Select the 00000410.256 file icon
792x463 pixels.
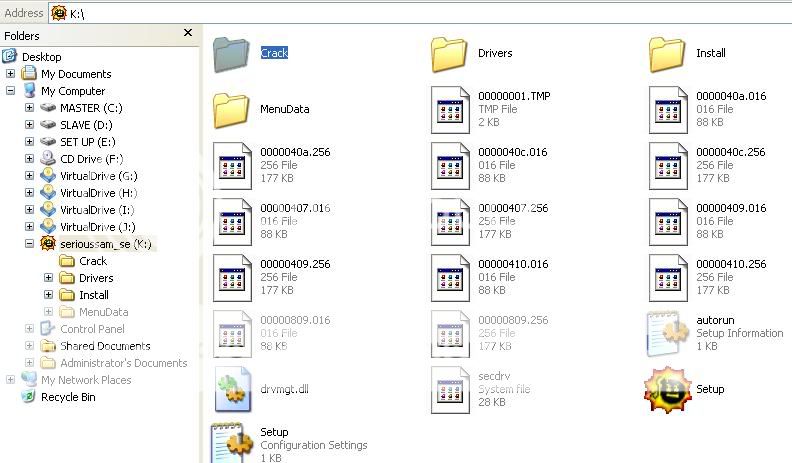(x=668, y=278)
